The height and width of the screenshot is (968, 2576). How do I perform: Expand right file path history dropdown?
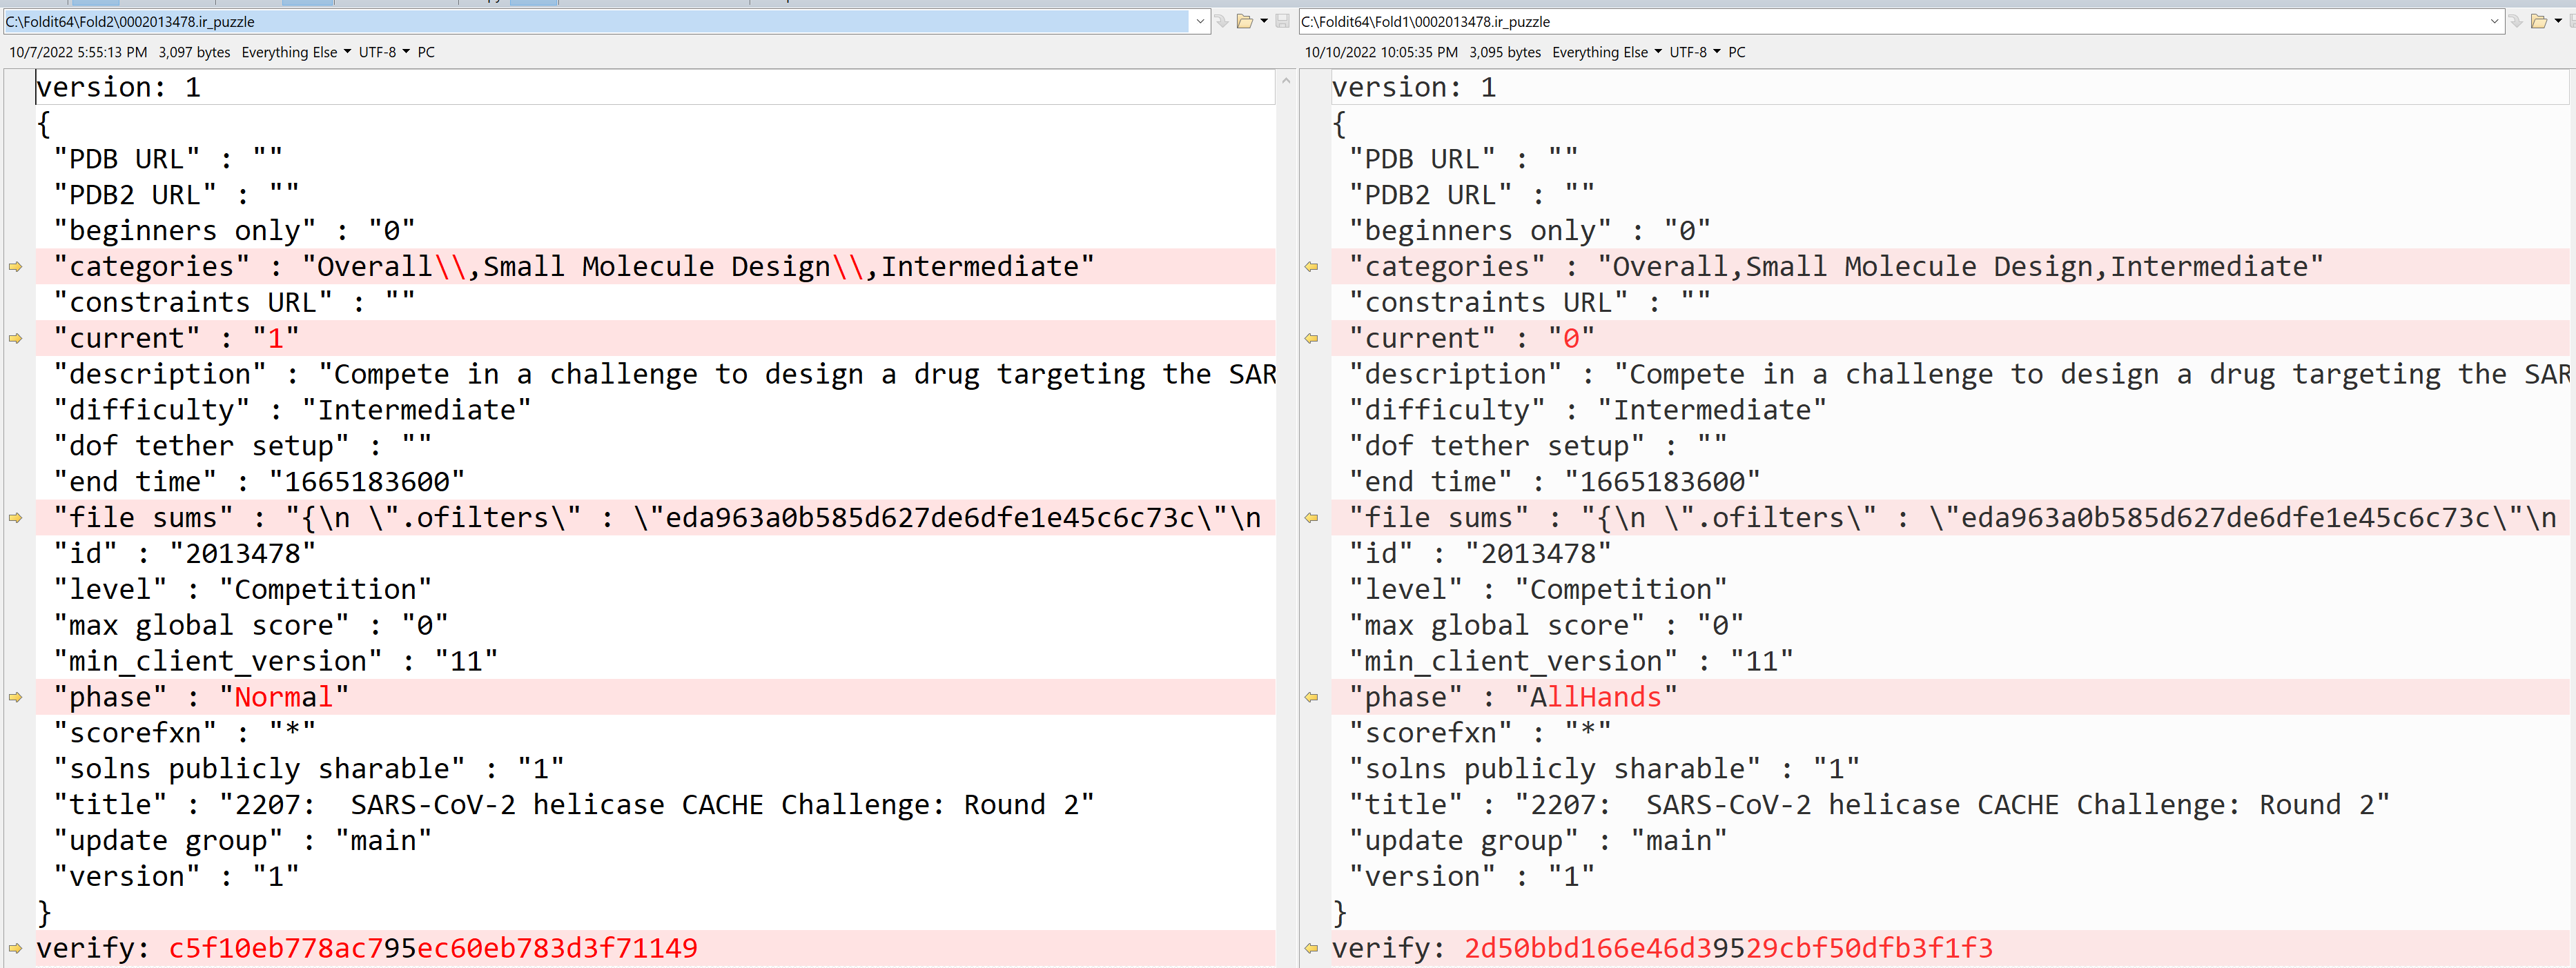(2494, 21)
